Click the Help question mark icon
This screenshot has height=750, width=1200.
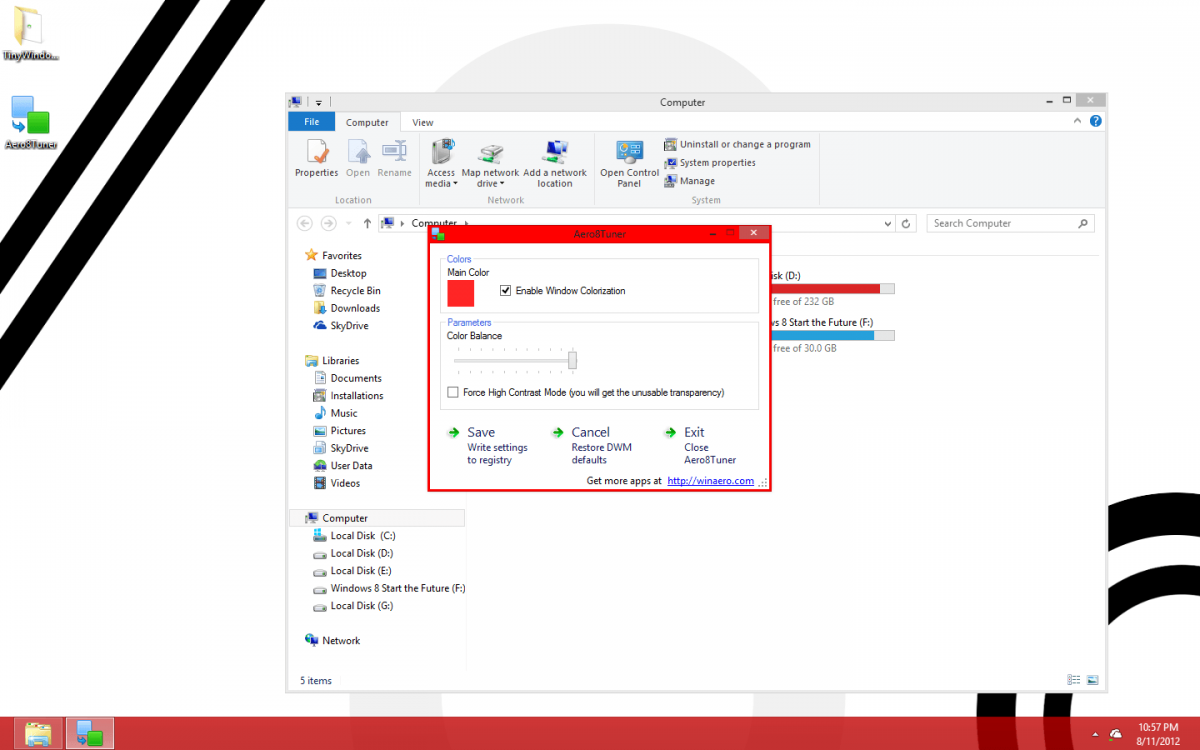point(1096,121)
